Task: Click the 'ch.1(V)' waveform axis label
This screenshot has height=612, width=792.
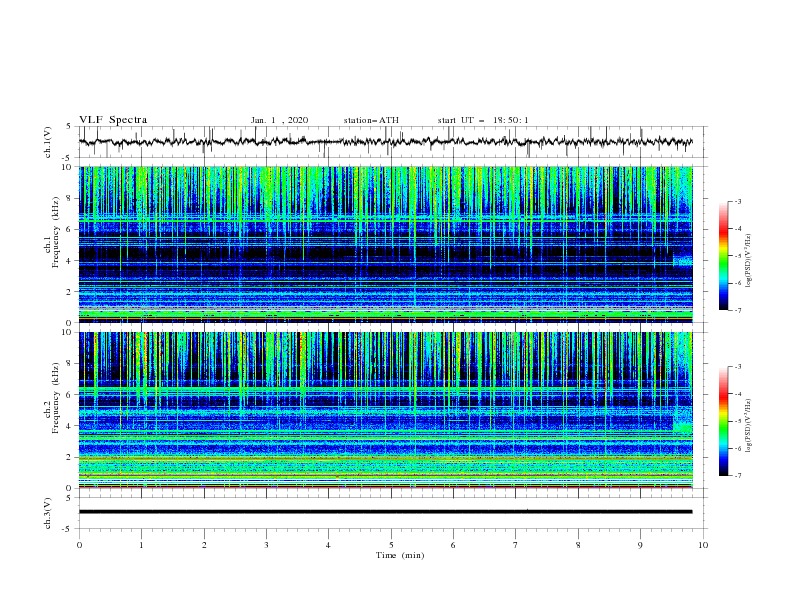Action: tap(48, 142)
